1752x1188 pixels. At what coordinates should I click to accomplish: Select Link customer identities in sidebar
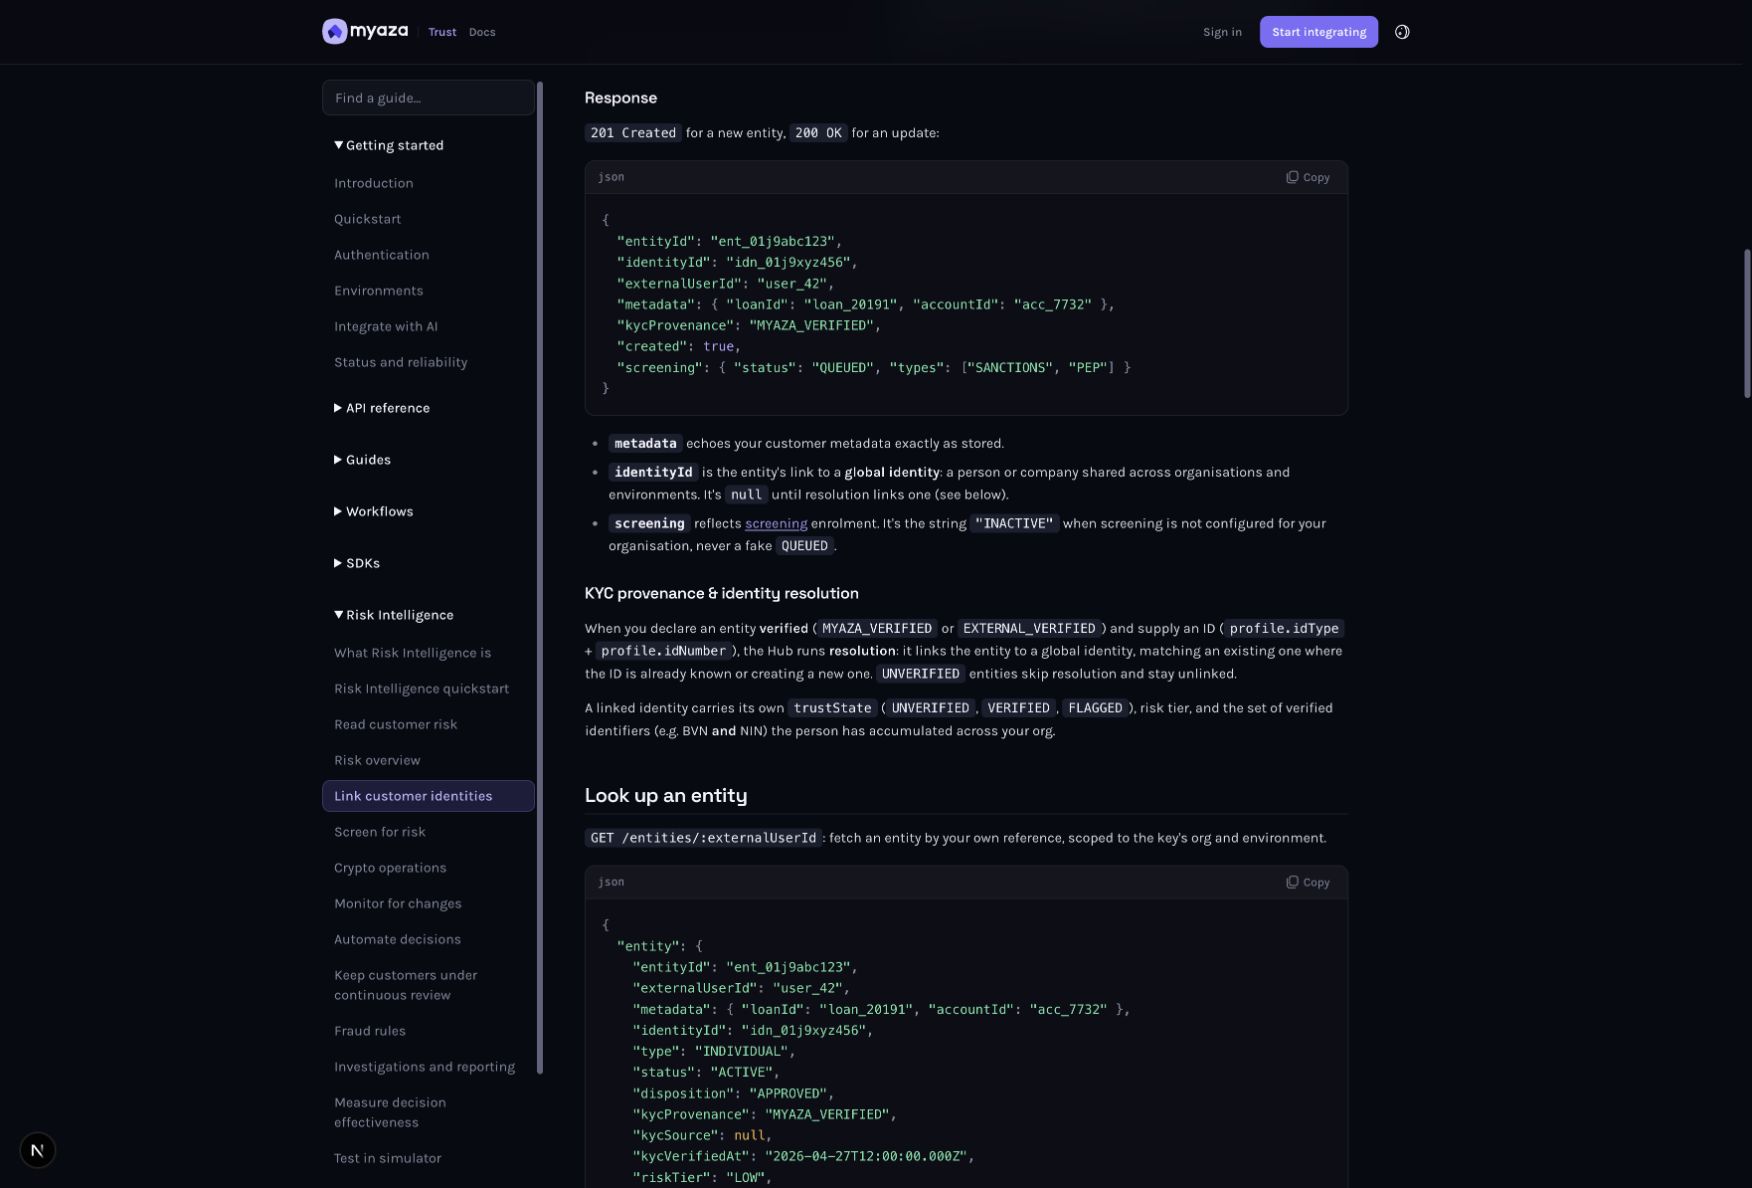pos(428,796)
